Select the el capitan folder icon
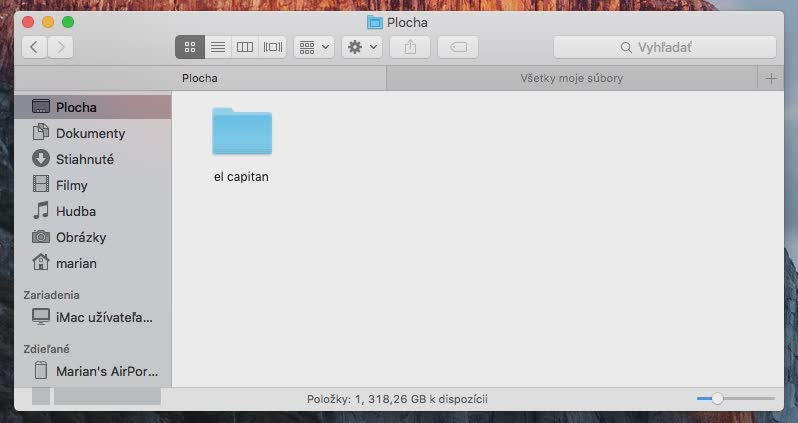The height and width of the screenshot is (423, 798). [x=242, y=131]
